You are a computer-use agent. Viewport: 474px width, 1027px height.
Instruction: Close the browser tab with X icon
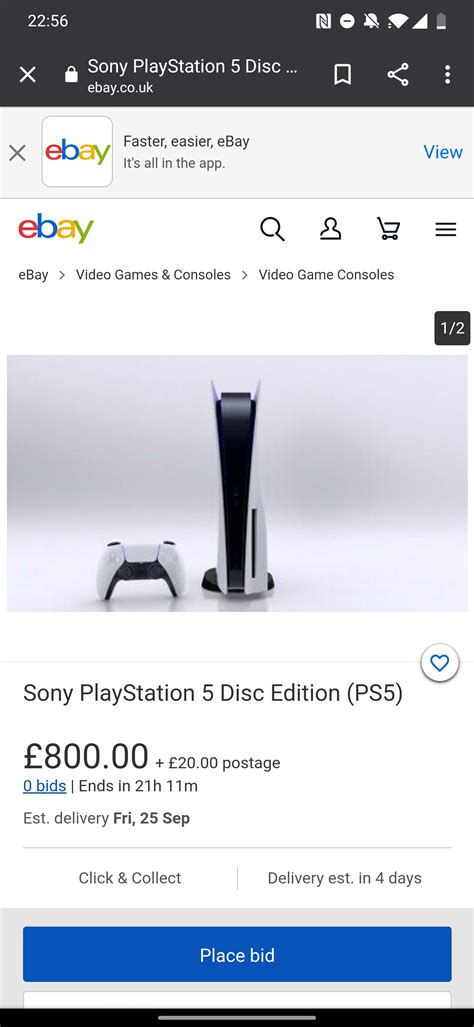(x=27, y=75)
